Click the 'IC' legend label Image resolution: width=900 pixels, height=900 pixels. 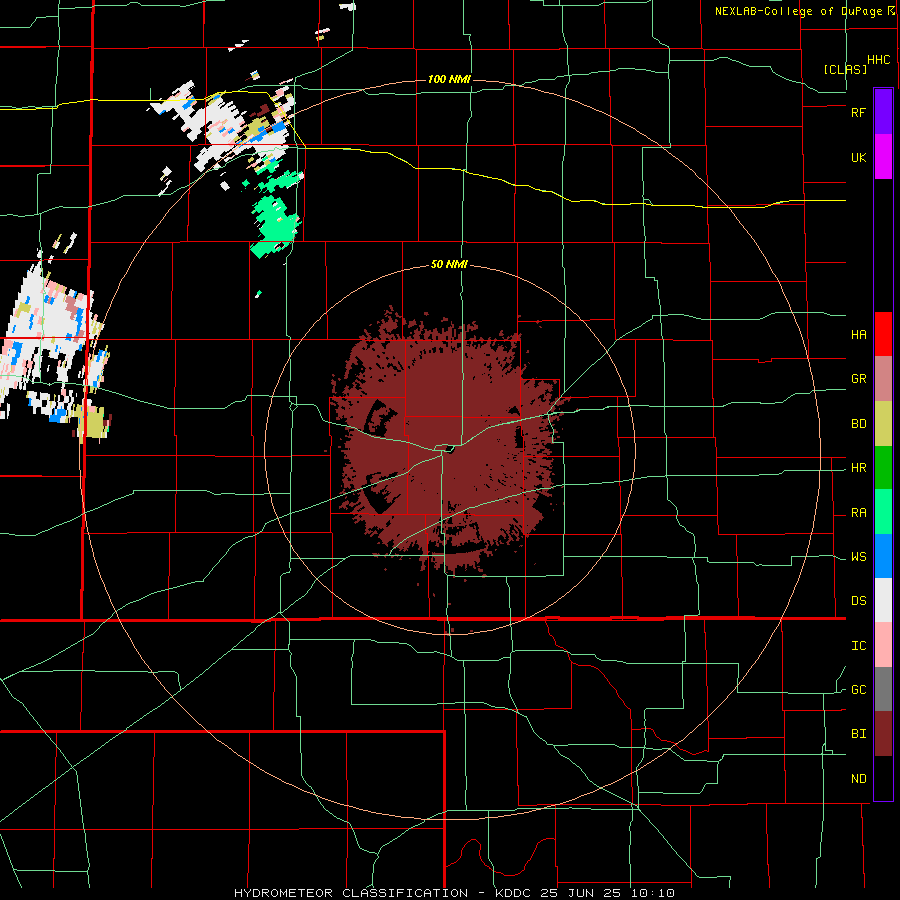pos(858,646)
